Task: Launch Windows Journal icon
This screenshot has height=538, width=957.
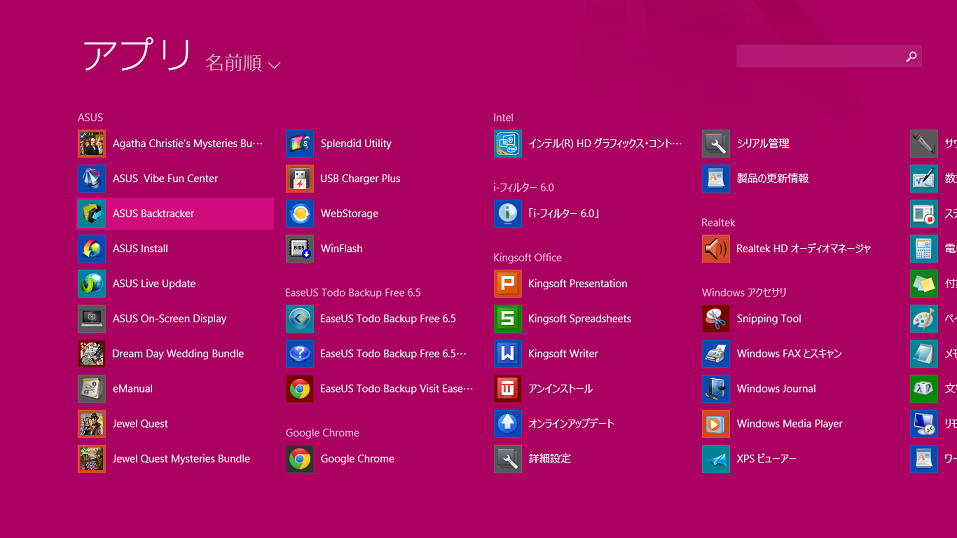Action: point(716,389)
